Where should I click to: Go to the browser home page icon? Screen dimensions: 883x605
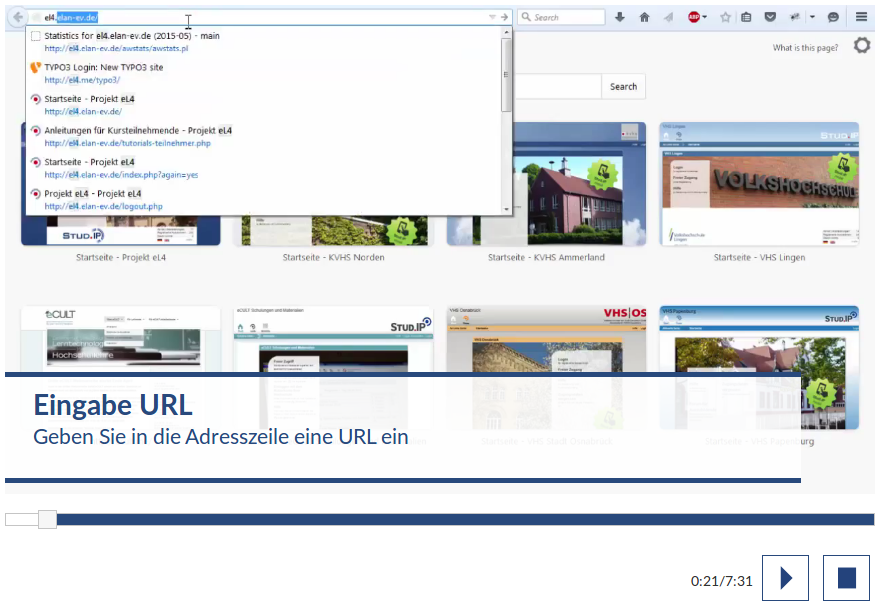(x=644, y=17)
